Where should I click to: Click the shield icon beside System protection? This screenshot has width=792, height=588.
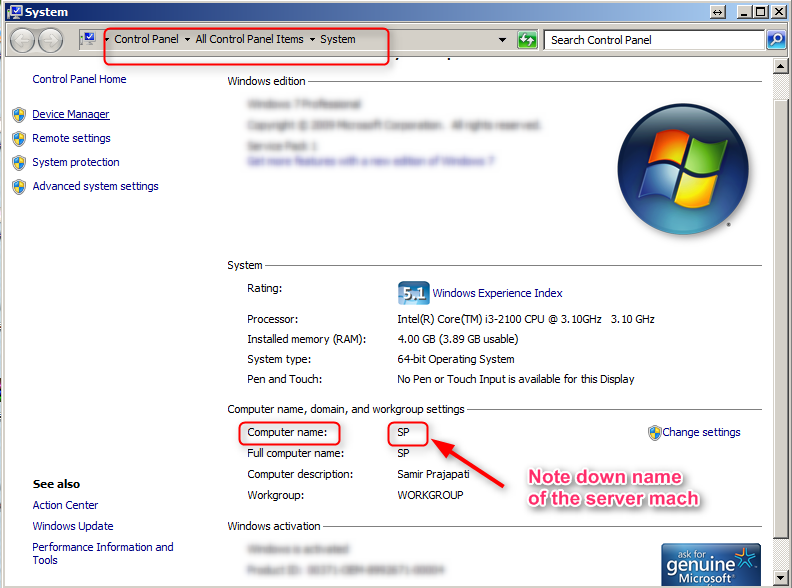pyautogui.click(x=19, y=163)
